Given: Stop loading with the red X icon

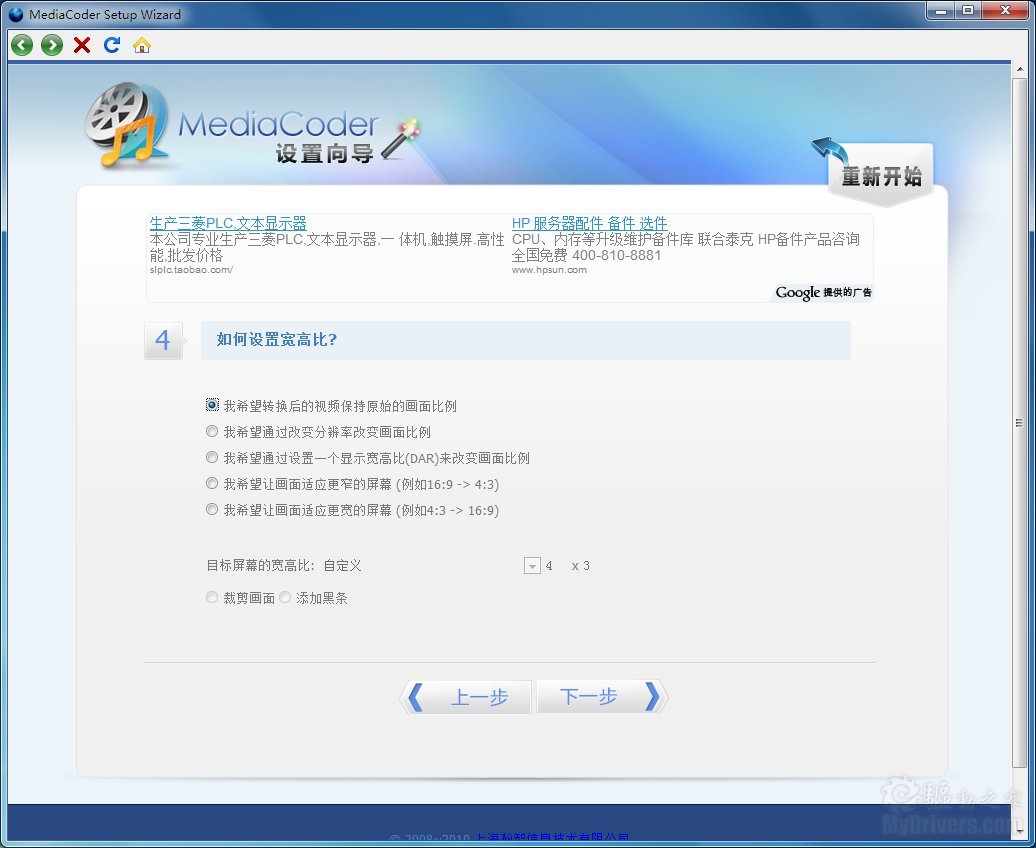Looking at the screenshot, I should (82, 45).
